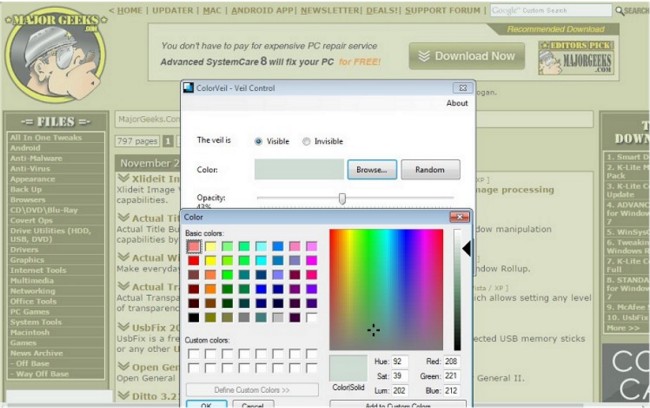Open Multimedia files category
Viewport: 650px width, 408px height.
32,281
